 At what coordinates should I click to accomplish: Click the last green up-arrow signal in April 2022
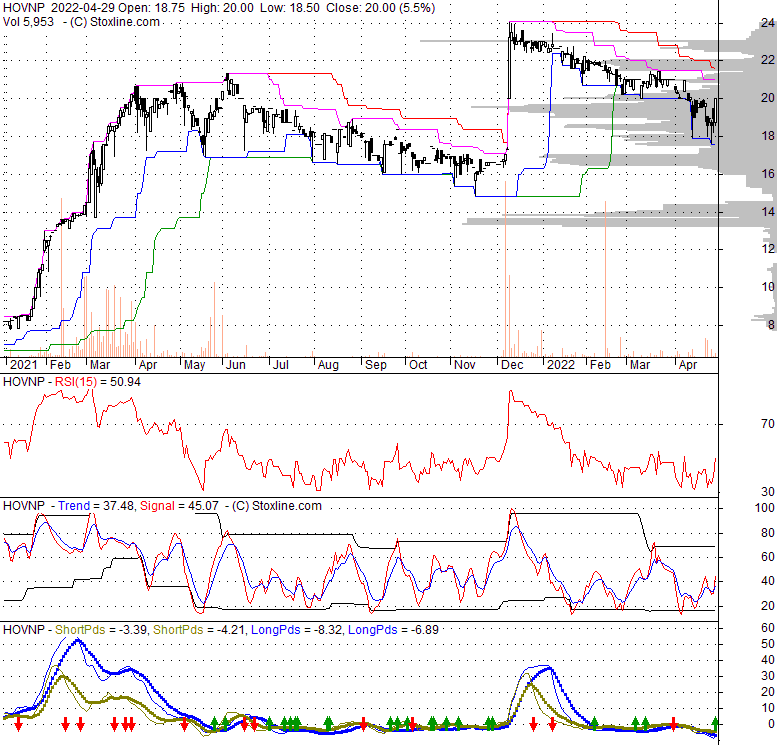tap(715, 722)
